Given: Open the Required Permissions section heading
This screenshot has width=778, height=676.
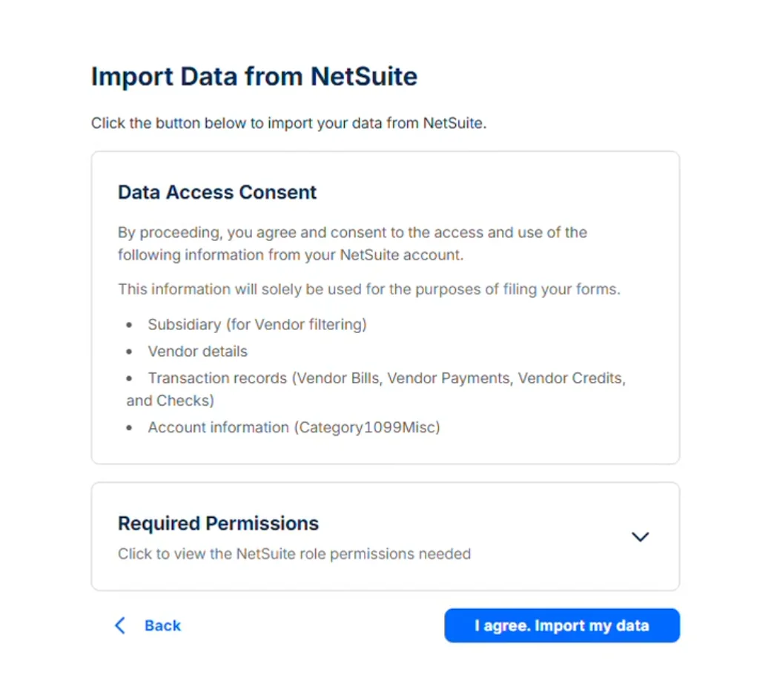Looking at the screenshot, I should click(x=218, y=523).
